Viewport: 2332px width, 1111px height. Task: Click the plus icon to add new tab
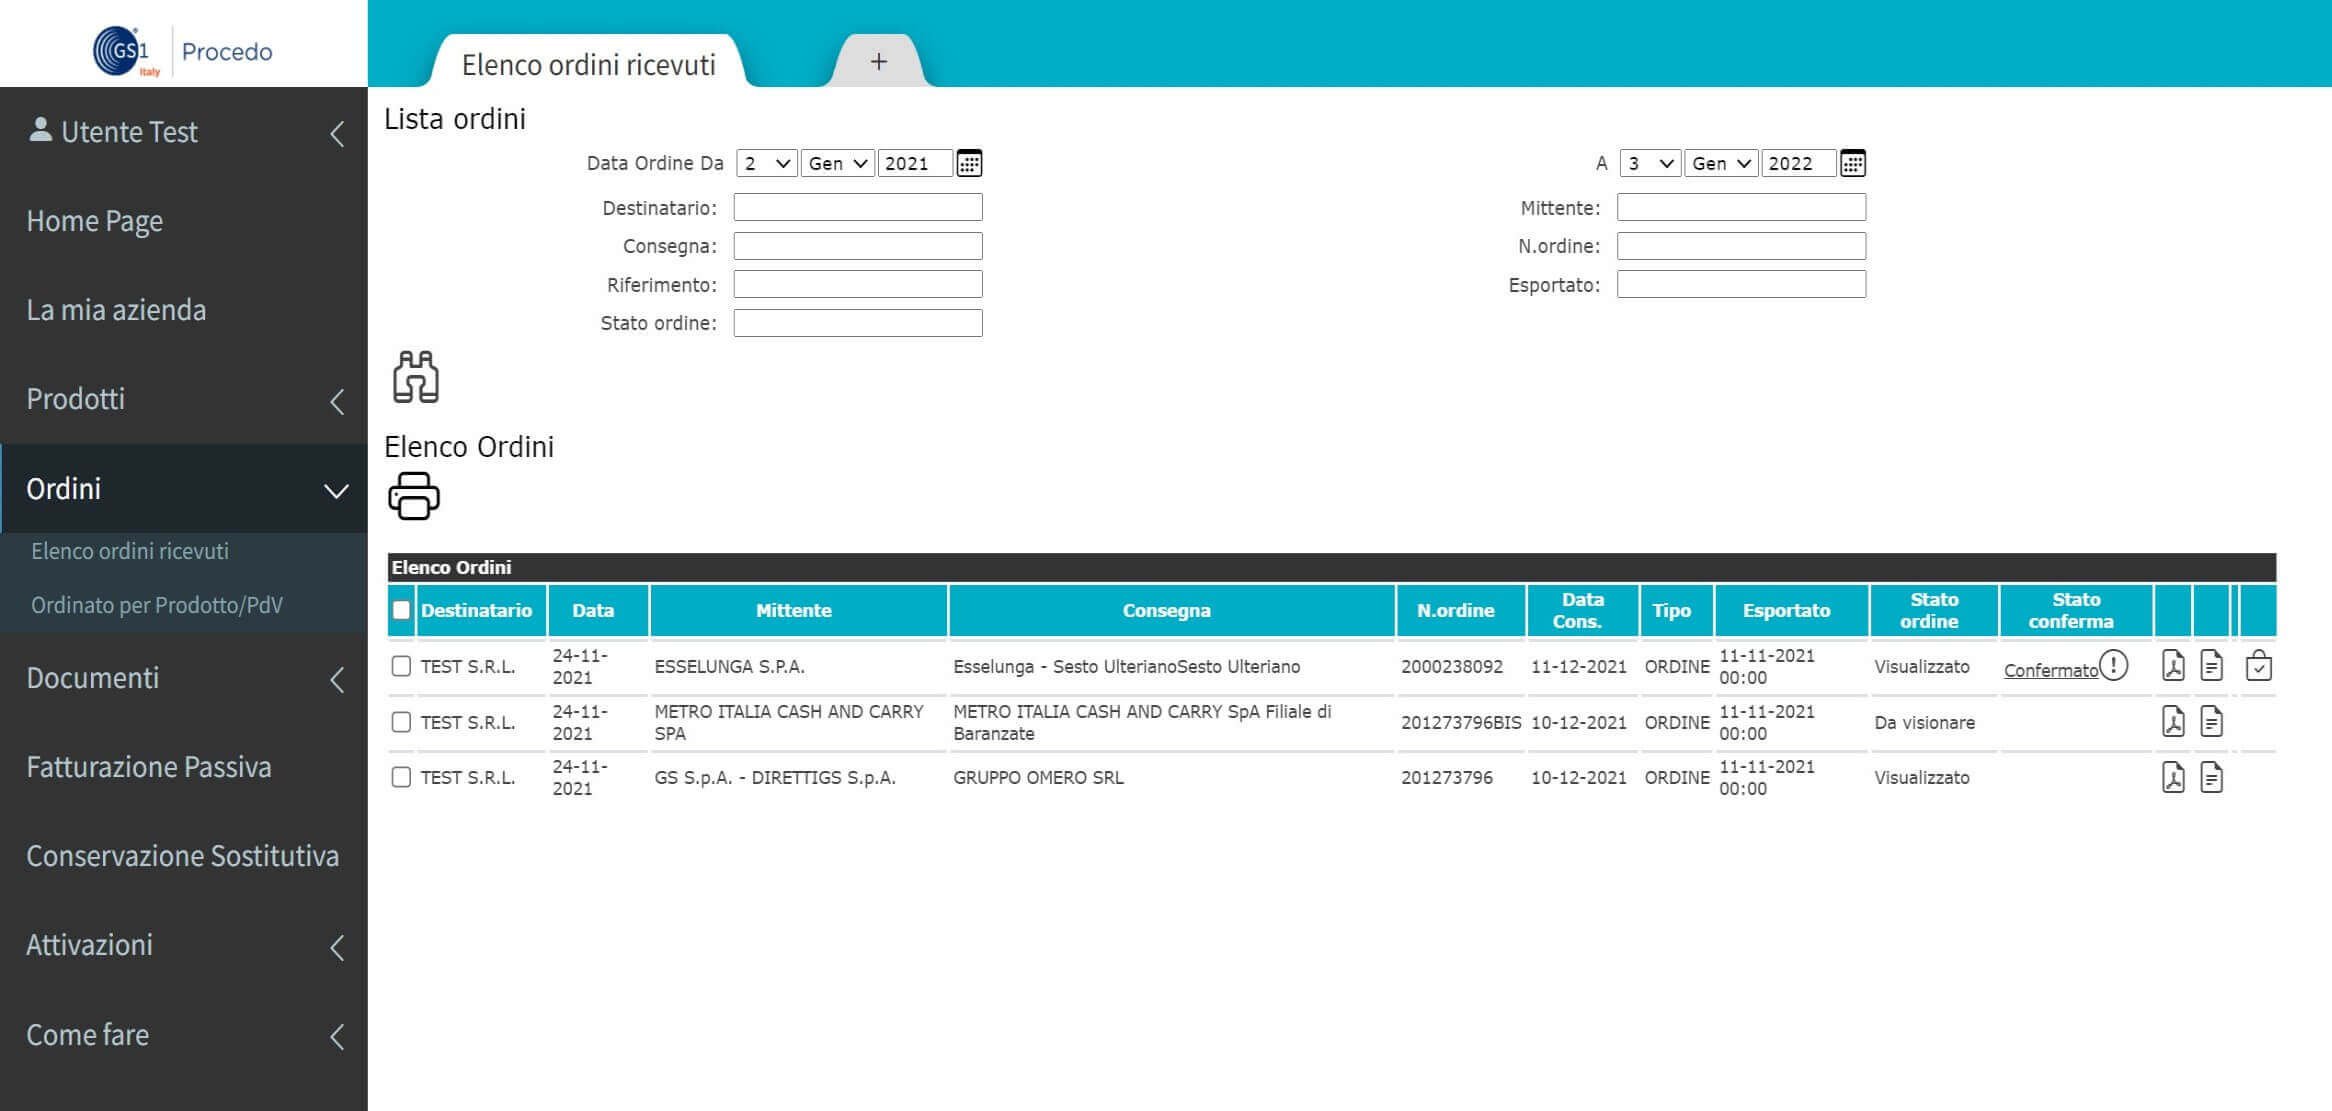click(x=879, y=62)
